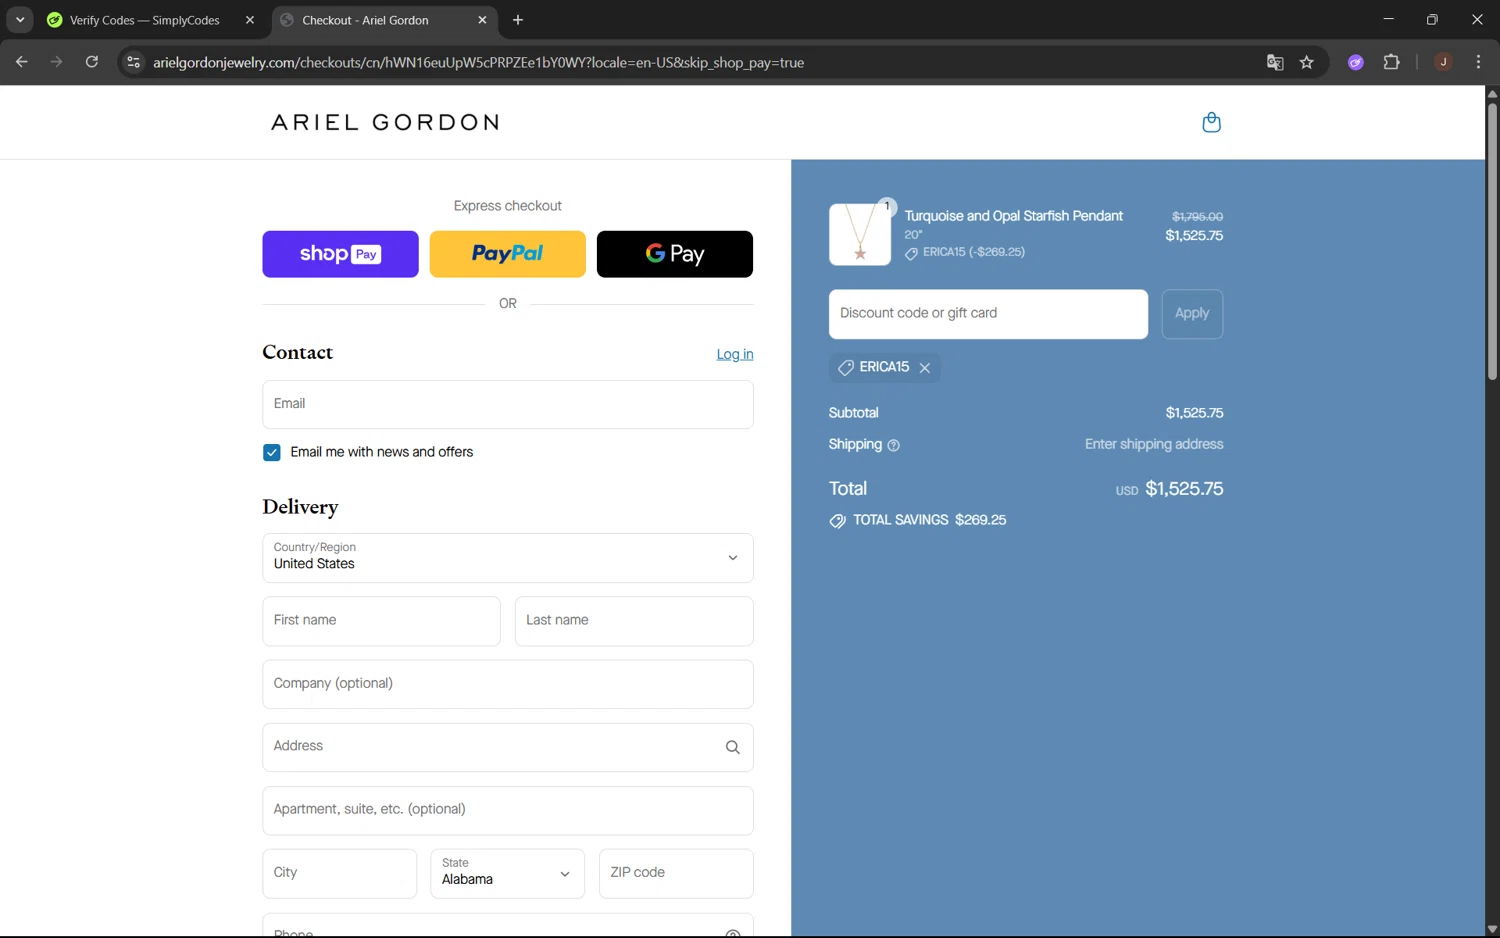
Task: Click the Total Savings tag icon
Action: pos(837,521)
